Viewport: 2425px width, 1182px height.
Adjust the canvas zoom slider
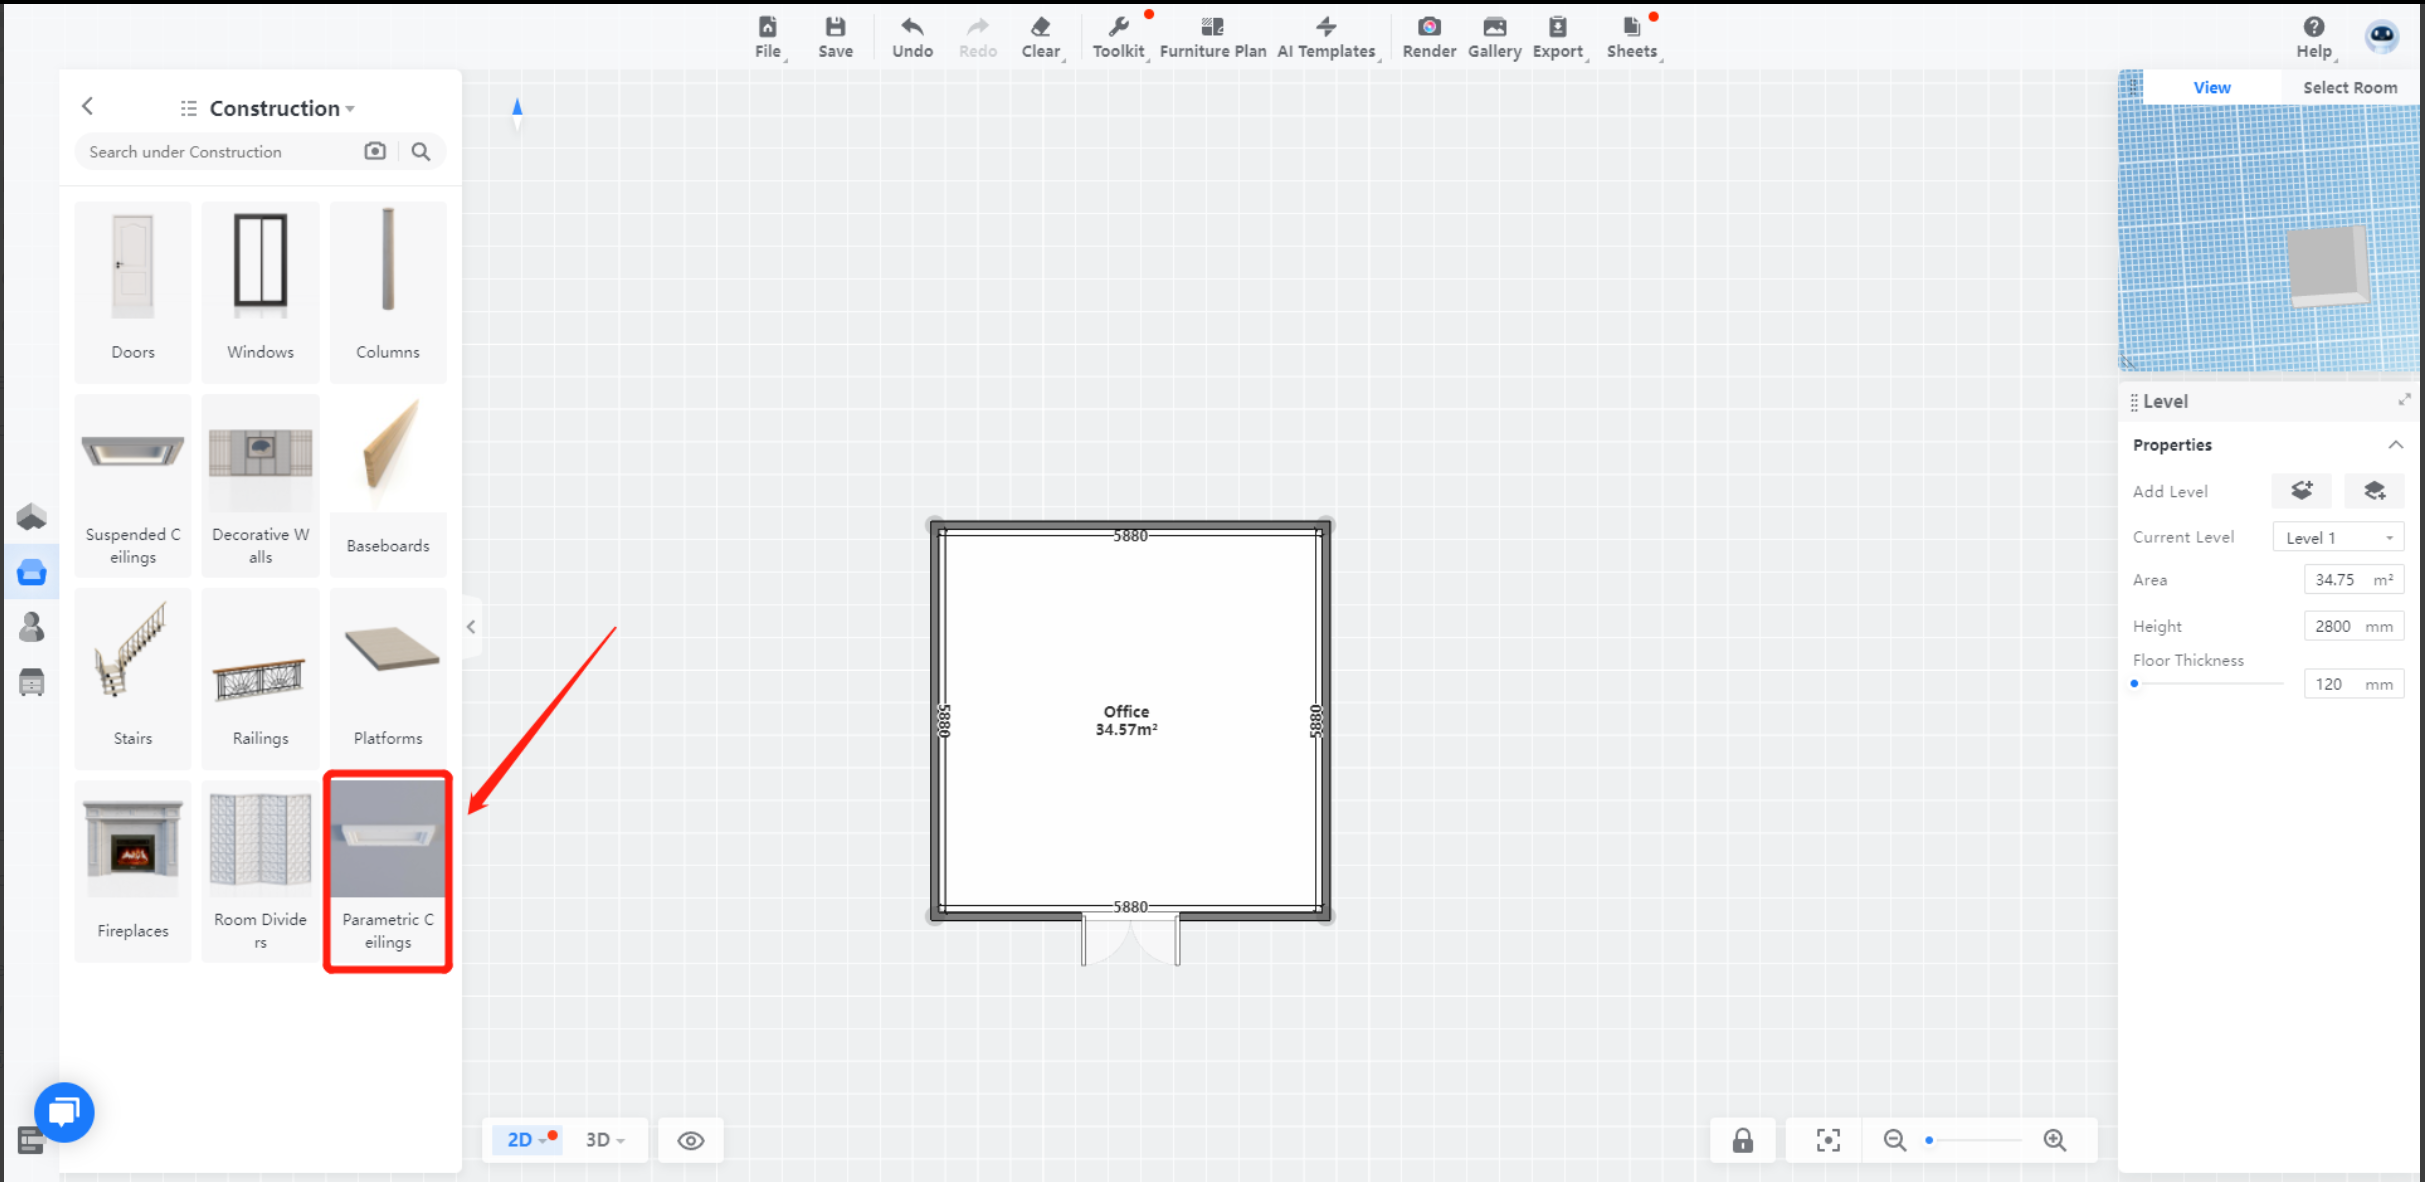click(x=1974, y=1140)
